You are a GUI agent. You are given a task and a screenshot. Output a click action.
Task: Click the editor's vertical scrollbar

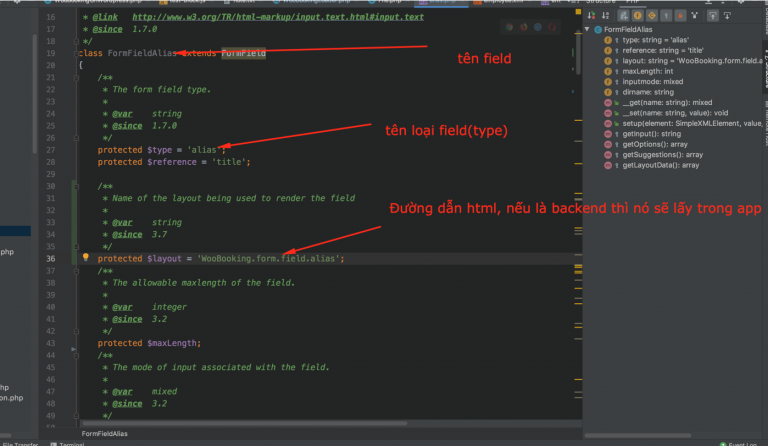576,200
